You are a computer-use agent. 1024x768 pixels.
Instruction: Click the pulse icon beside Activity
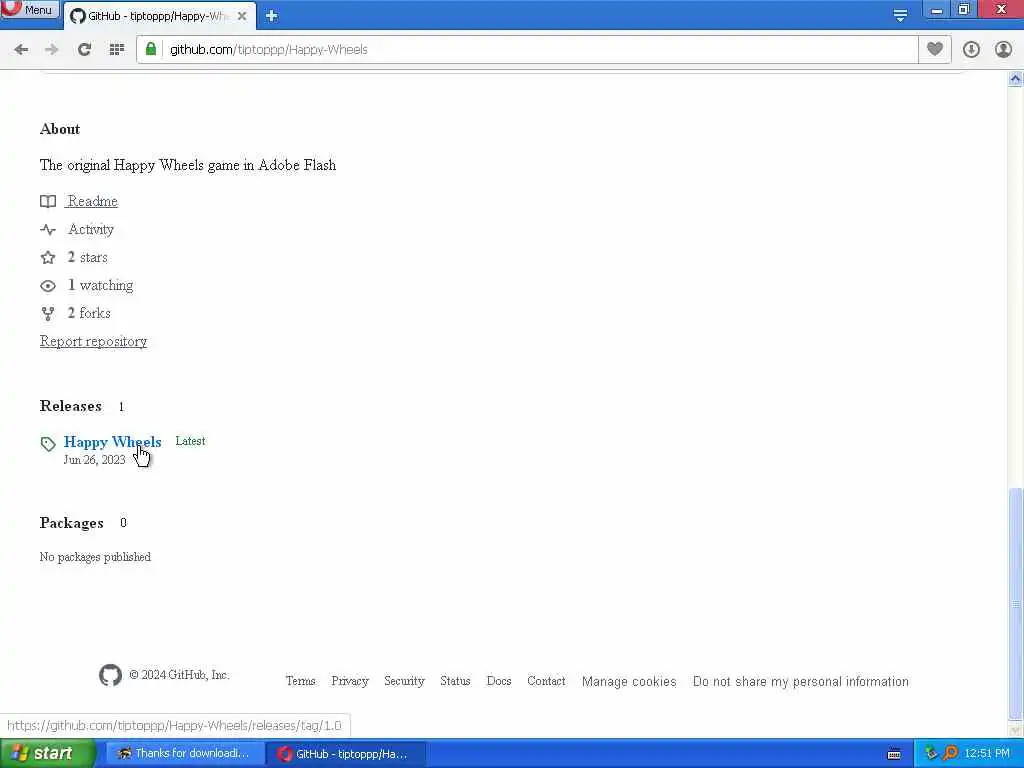(48, 230)
